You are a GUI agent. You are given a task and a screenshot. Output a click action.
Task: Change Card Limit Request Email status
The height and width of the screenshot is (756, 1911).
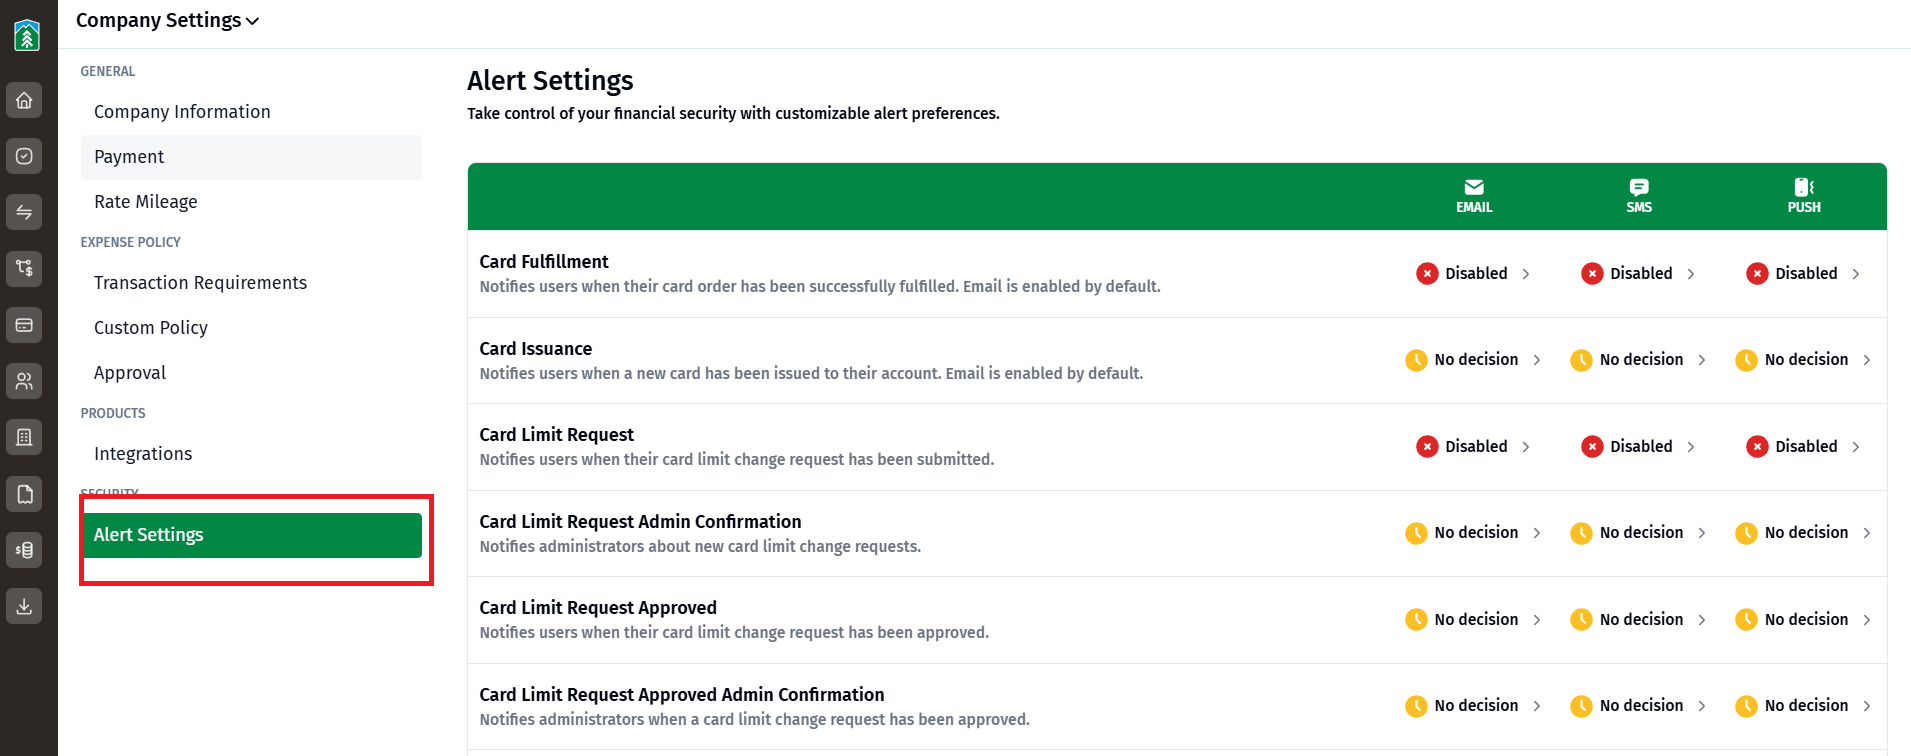1474,447
